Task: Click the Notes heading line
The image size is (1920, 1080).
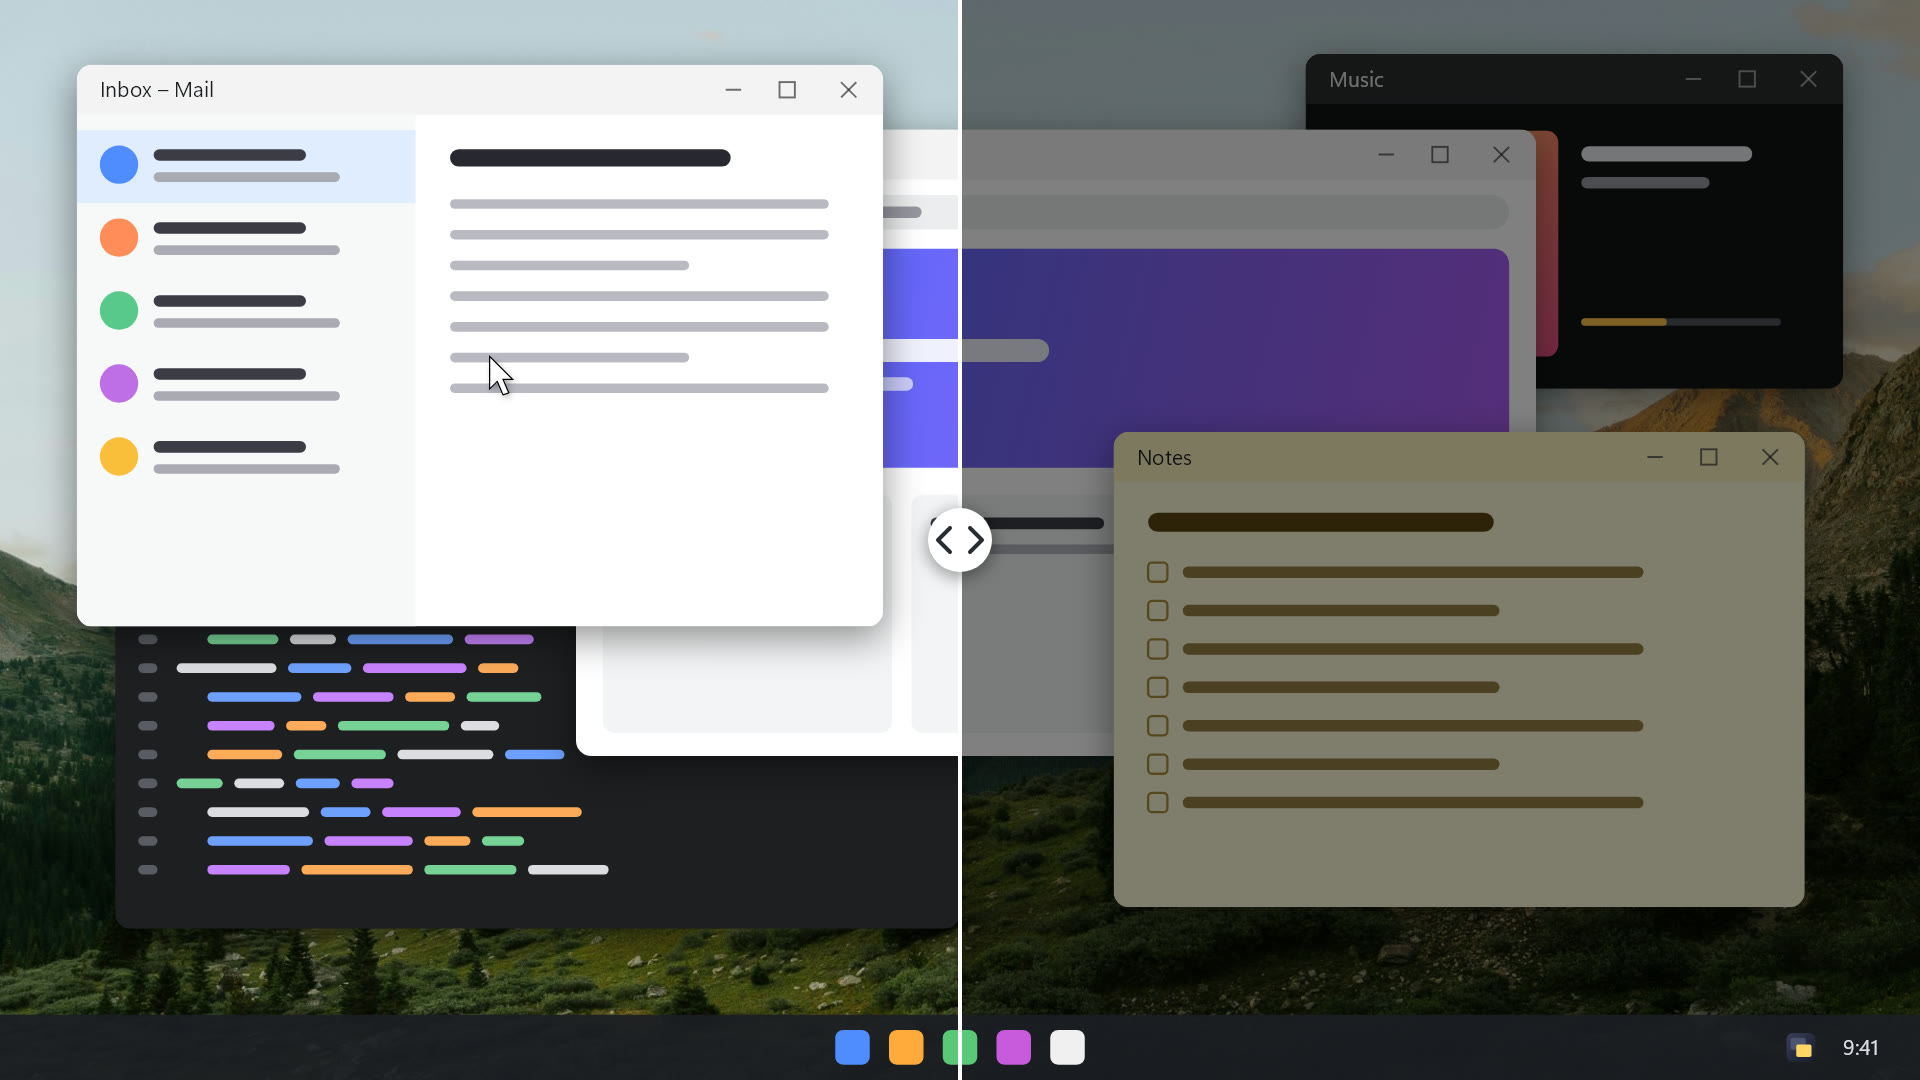Action: (x=1320, y=522)
